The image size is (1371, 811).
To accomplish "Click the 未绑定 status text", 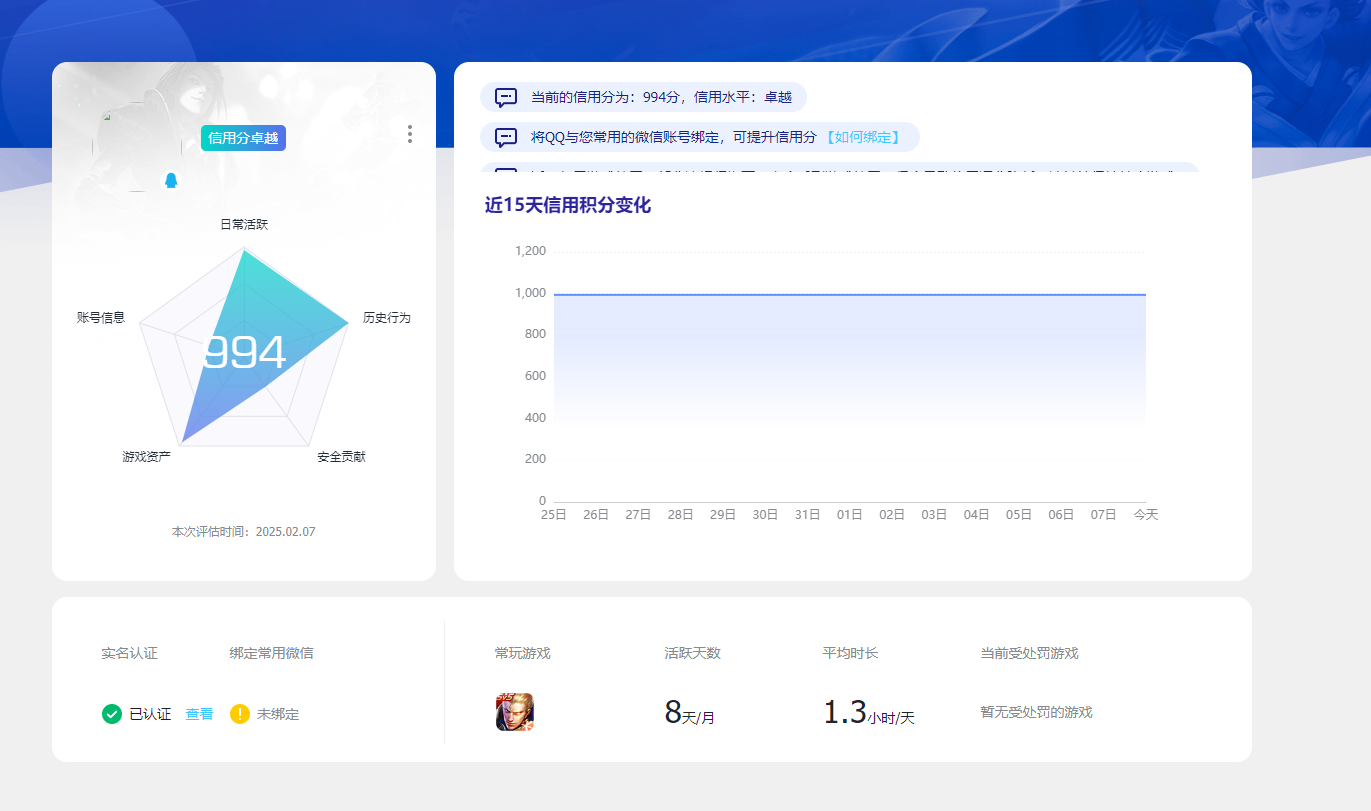I will (x=278, y=714).
